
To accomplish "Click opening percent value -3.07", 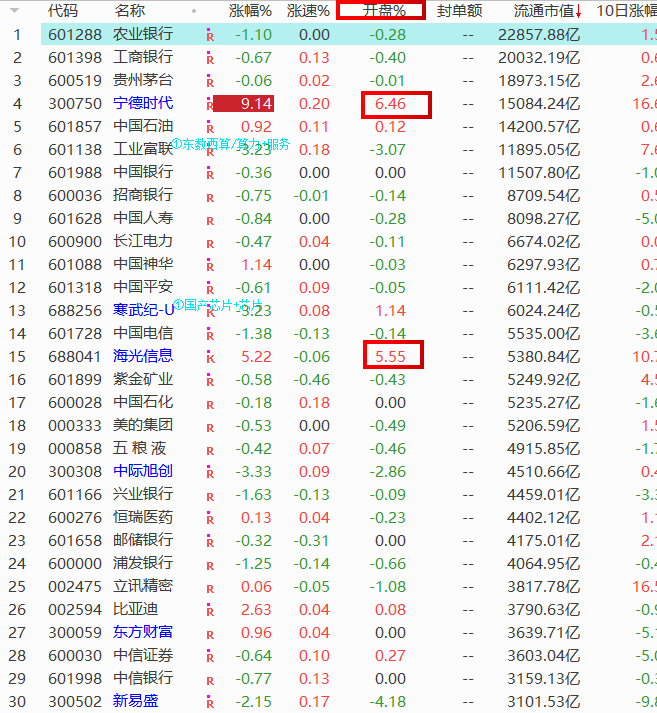I will click(387, 150).
